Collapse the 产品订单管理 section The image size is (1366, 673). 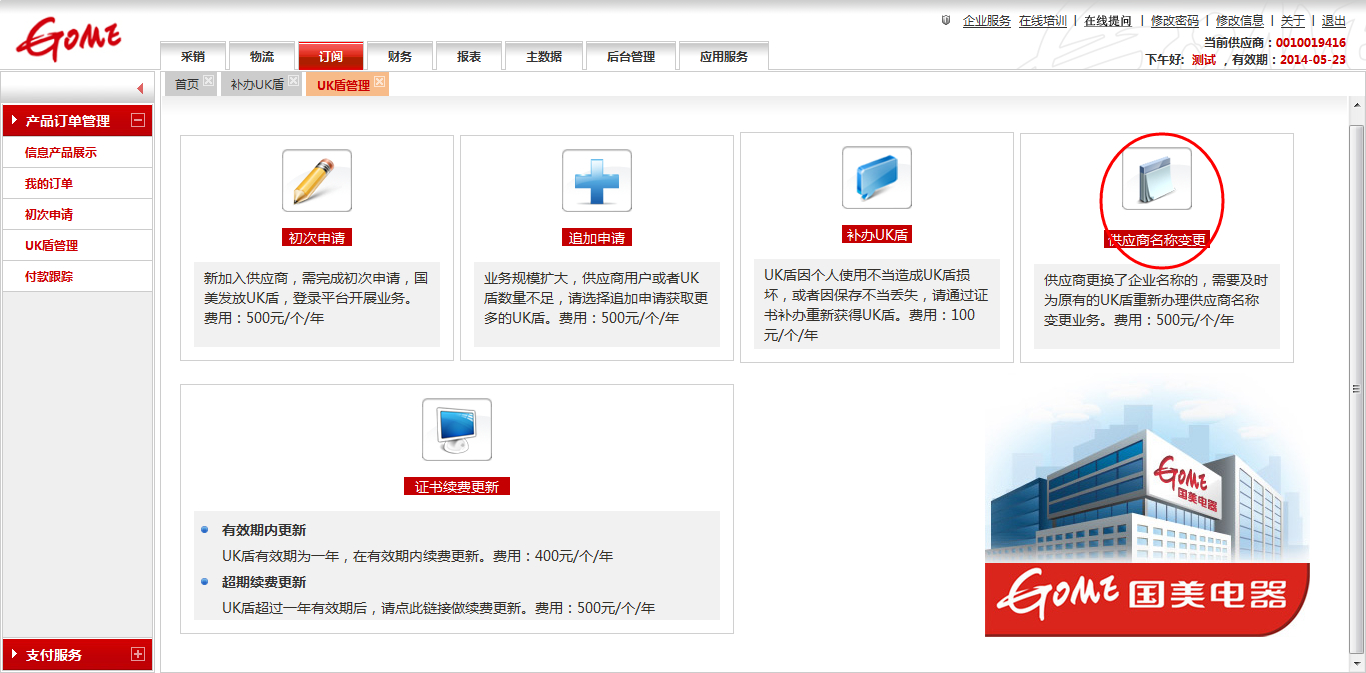coord(138,121)
